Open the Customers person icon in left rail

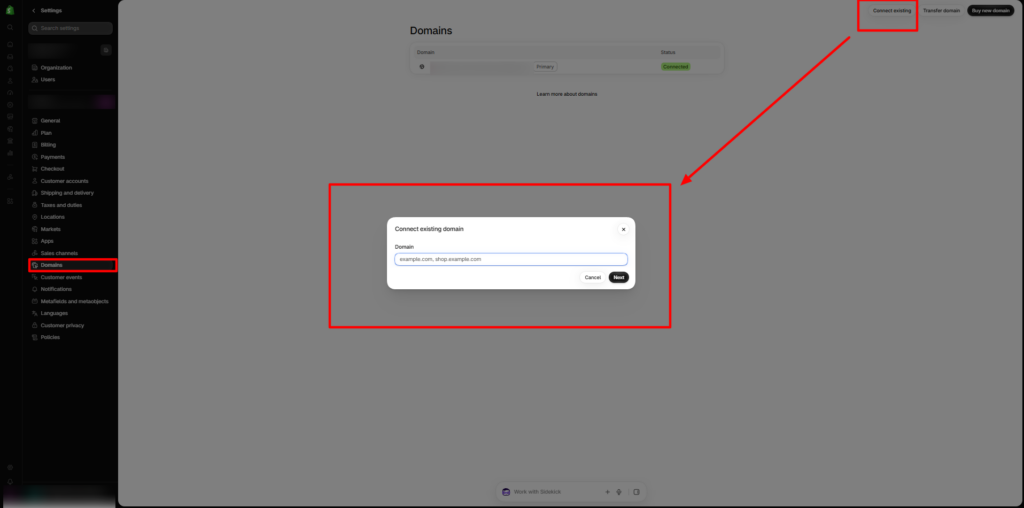10,81
